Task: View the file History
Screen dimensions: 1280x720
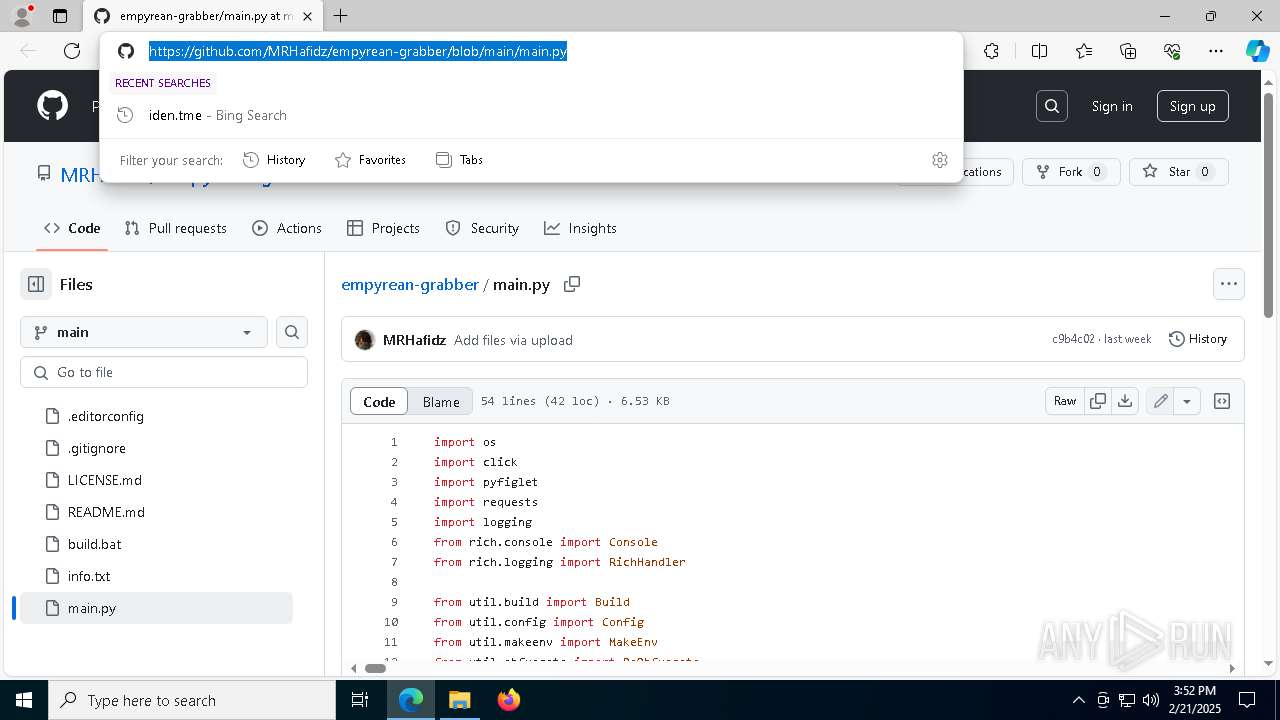Action: [1198, 339]
